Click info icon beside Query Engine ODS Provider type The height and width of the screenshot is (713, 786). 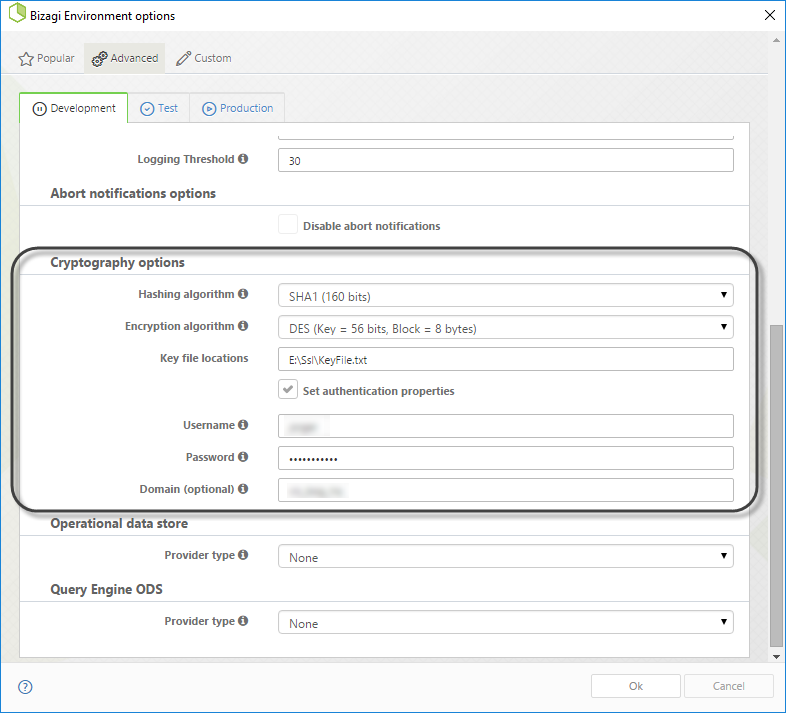coord(243,621)
